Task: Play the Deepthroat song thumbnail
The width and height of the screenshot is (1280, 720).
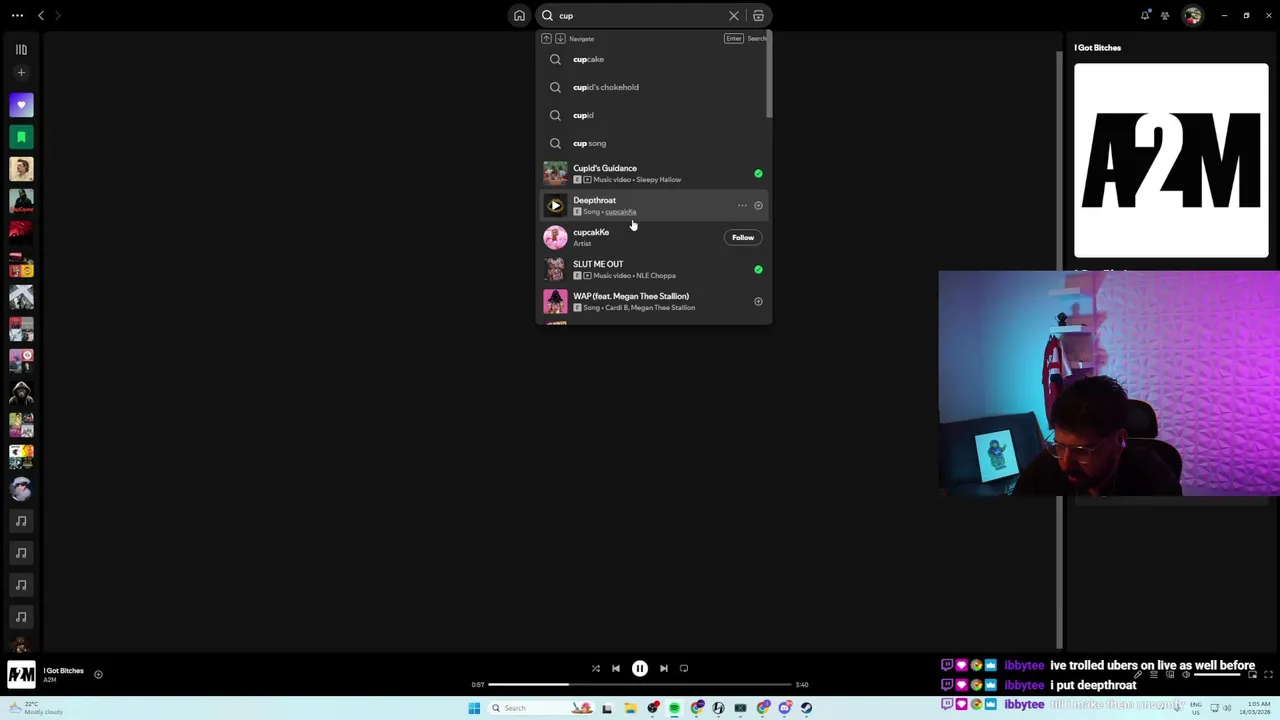Action: tap(555, 205)
